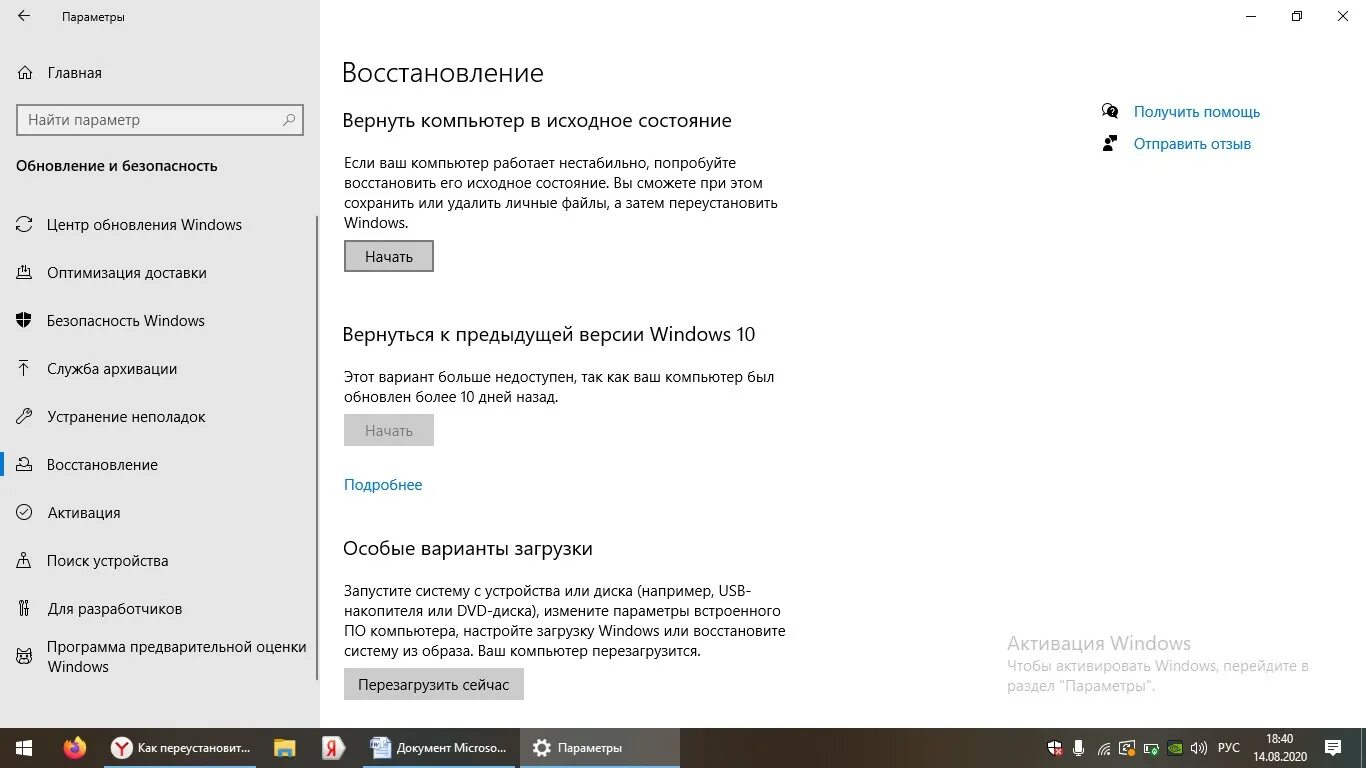Click the Обновление и безопасность category heading

117,166
